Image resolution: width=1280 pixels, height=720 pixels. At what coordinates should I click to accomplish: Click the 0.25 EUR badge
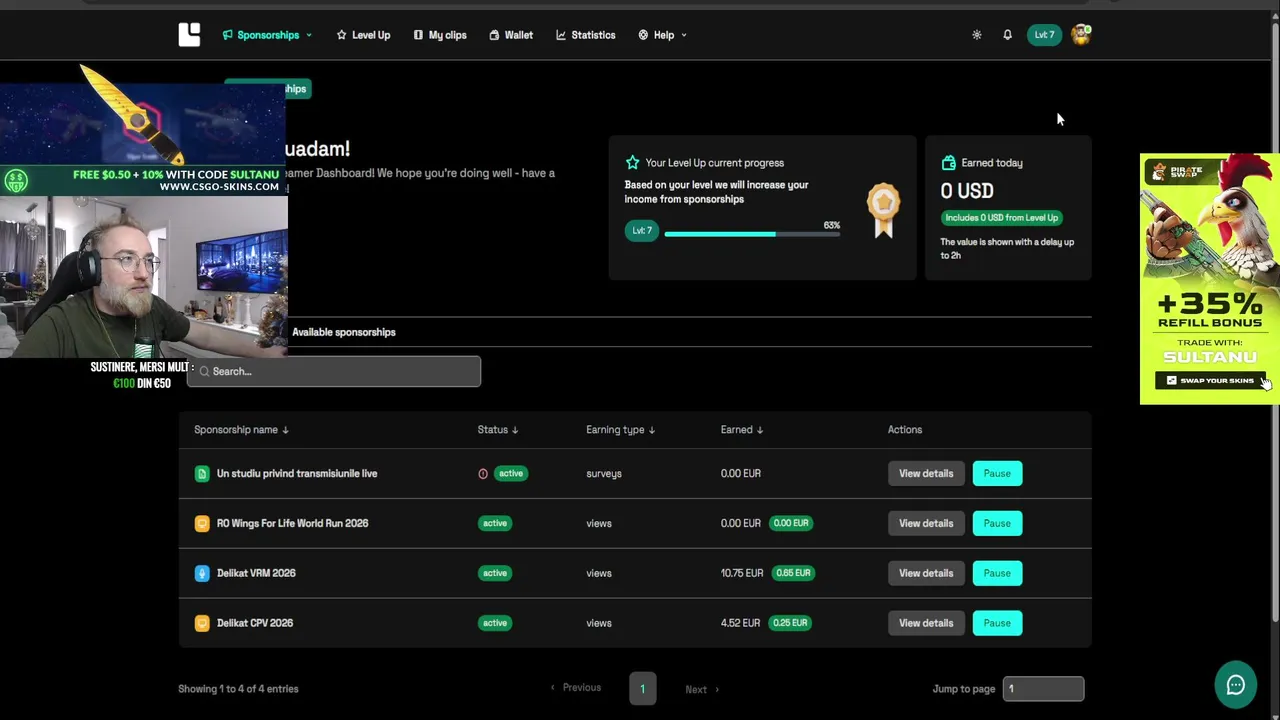tap(790, 623)
